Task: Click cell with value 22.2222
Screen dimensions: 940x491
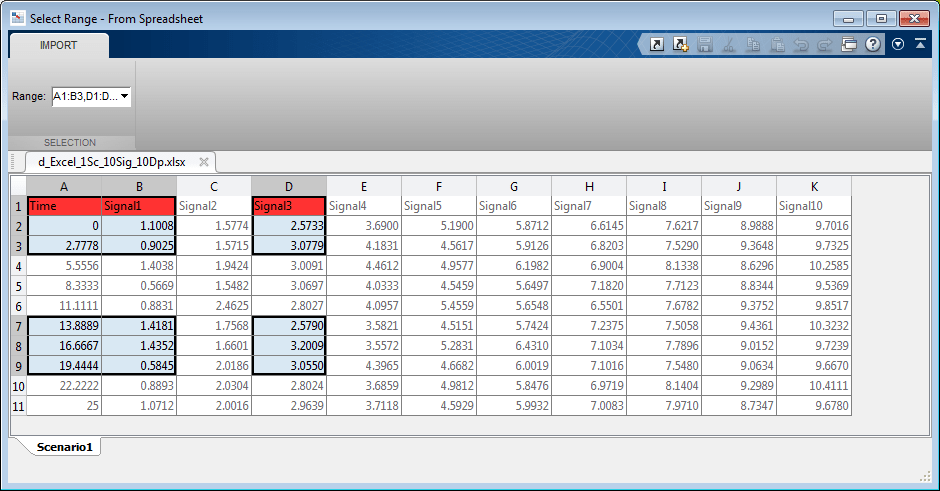Action: coord(64,386)
